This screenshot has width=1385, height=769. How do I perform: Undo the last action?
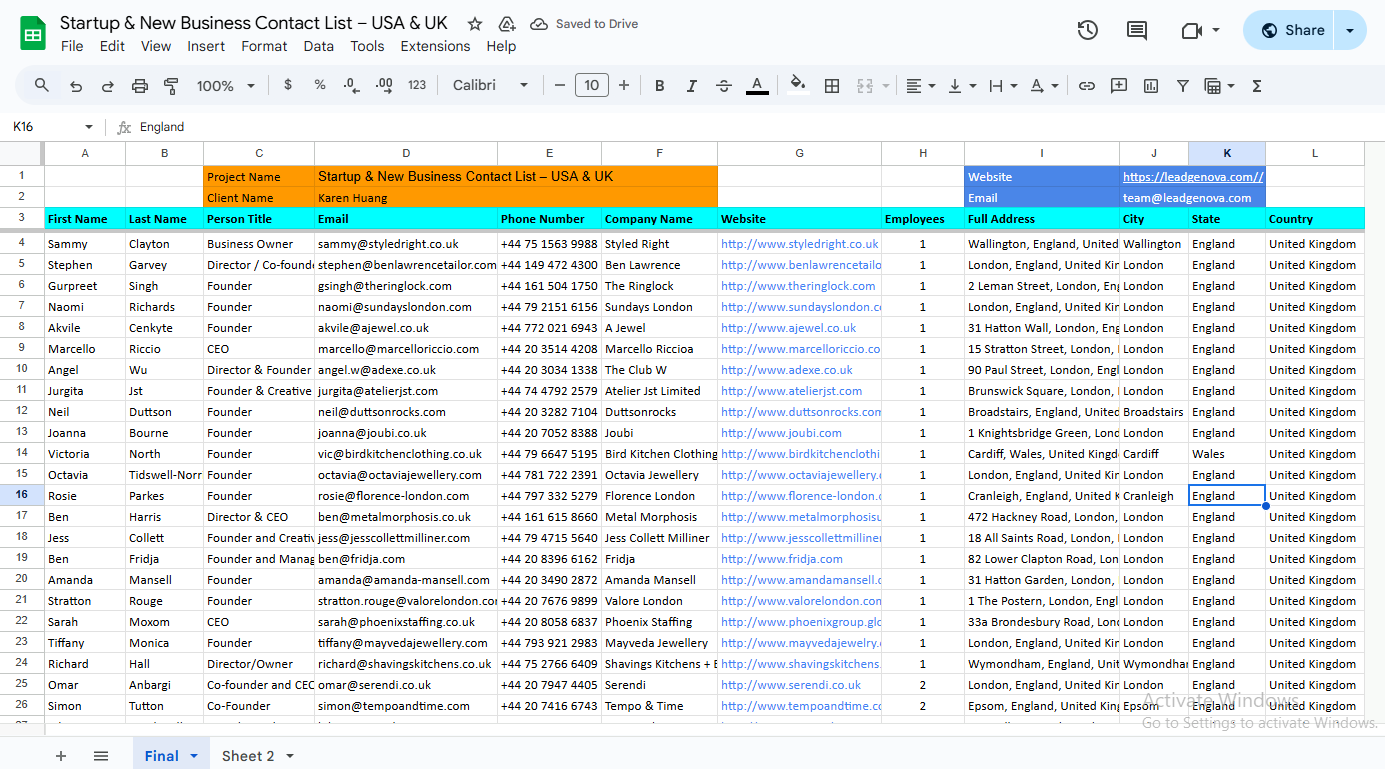coord(76,86)
